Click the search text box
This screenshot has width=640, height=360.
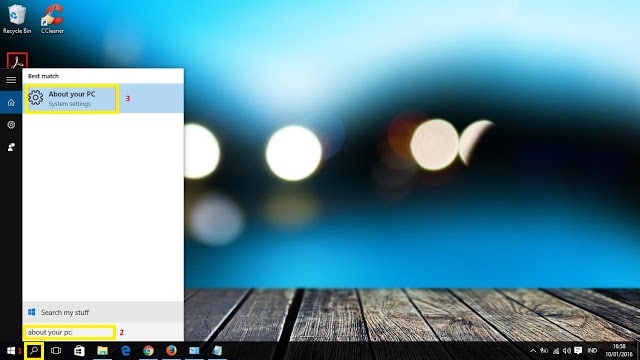click(69, 332)
